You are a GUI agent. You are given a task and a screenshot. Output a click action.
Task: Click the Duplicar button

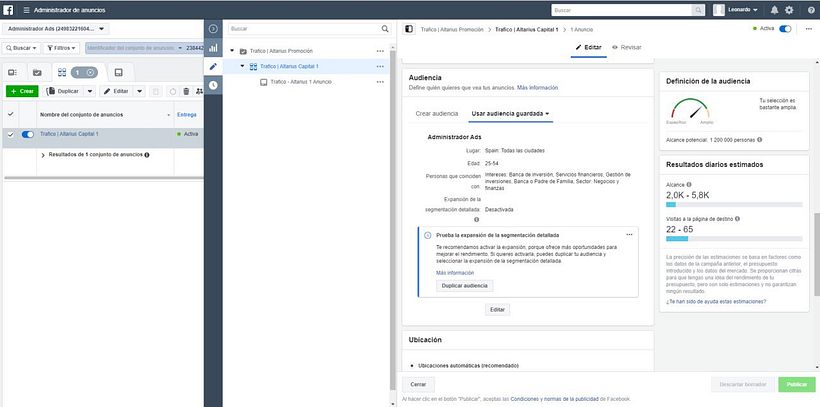[63, 91]
